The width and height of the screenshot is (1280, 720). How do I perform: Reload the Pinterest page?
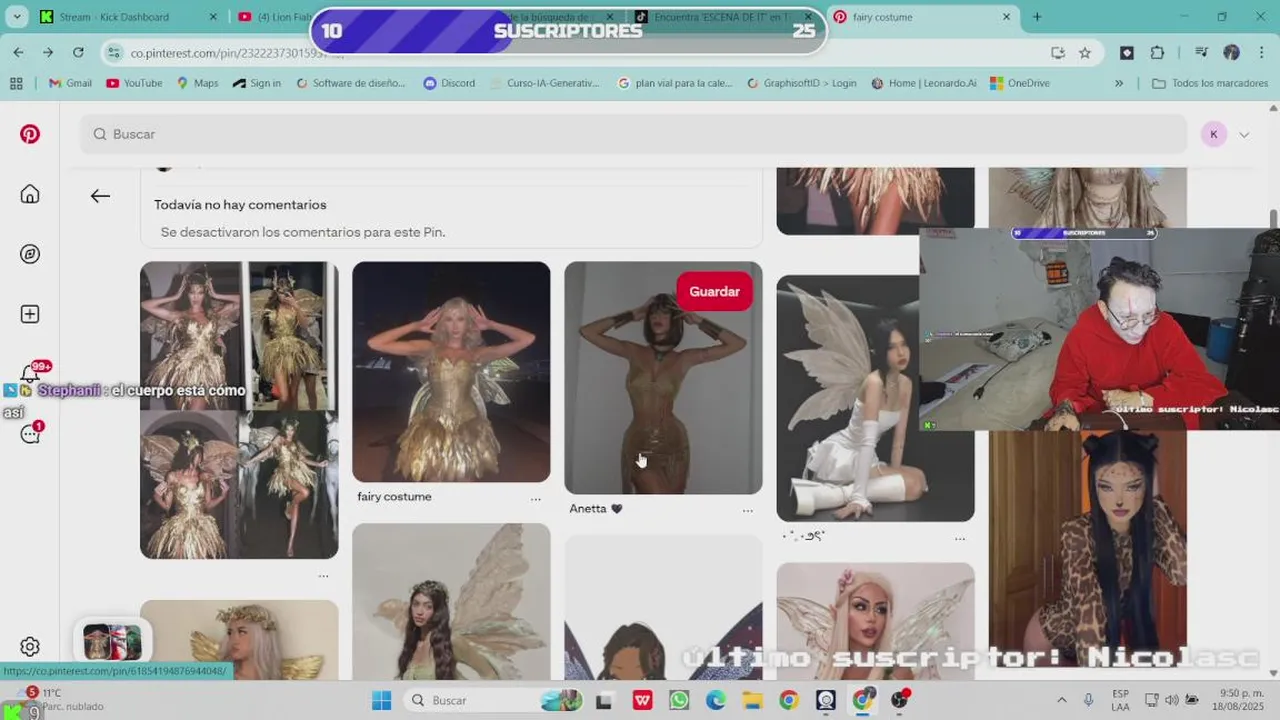coord(78,52)
